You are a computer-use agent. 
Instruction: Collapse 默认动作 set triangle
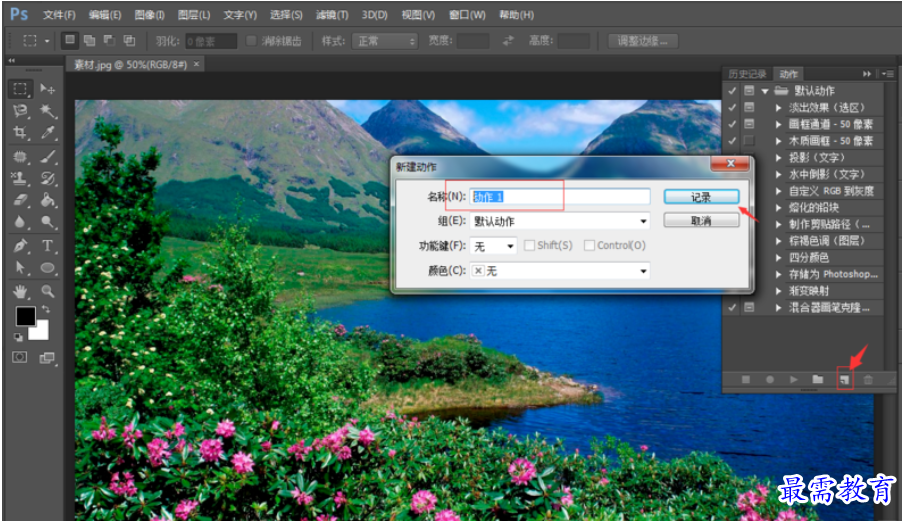[x=765, y=91]
